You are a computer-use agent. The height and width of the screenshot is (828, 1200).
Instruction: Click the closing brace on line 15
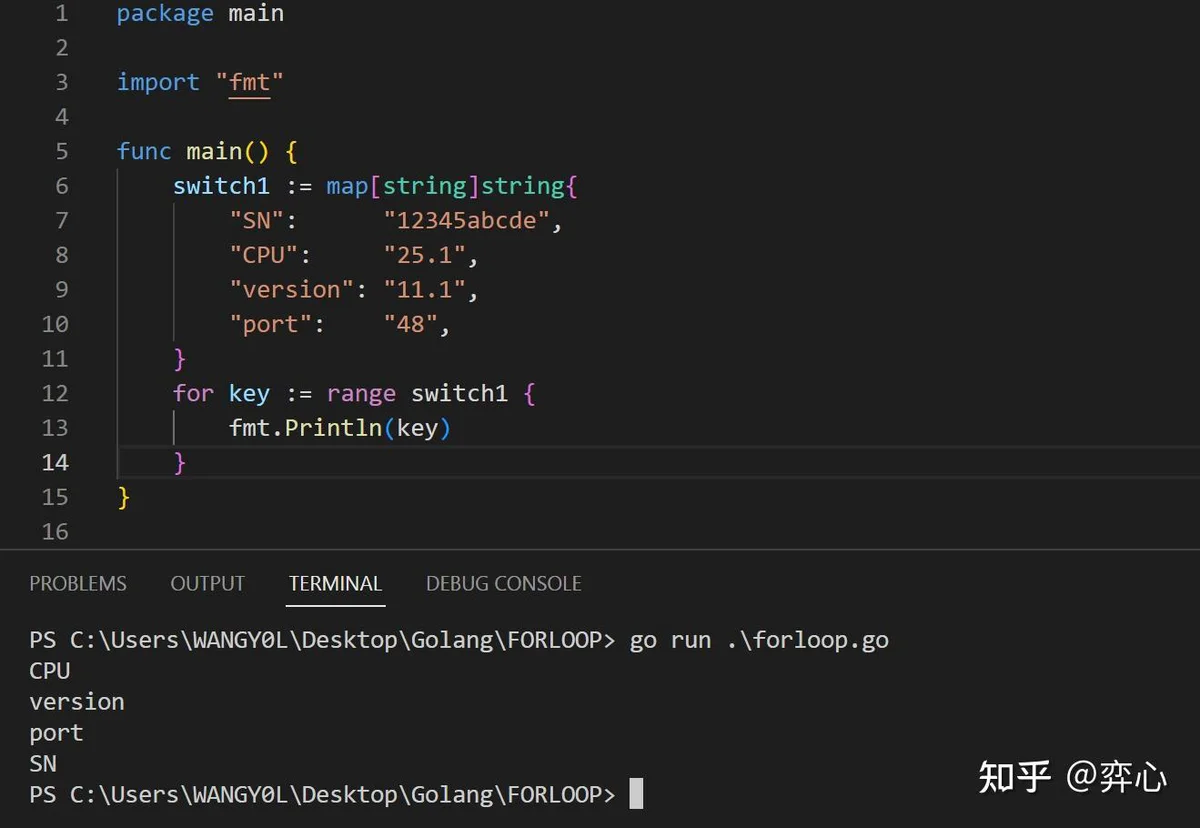click(124, 497)
